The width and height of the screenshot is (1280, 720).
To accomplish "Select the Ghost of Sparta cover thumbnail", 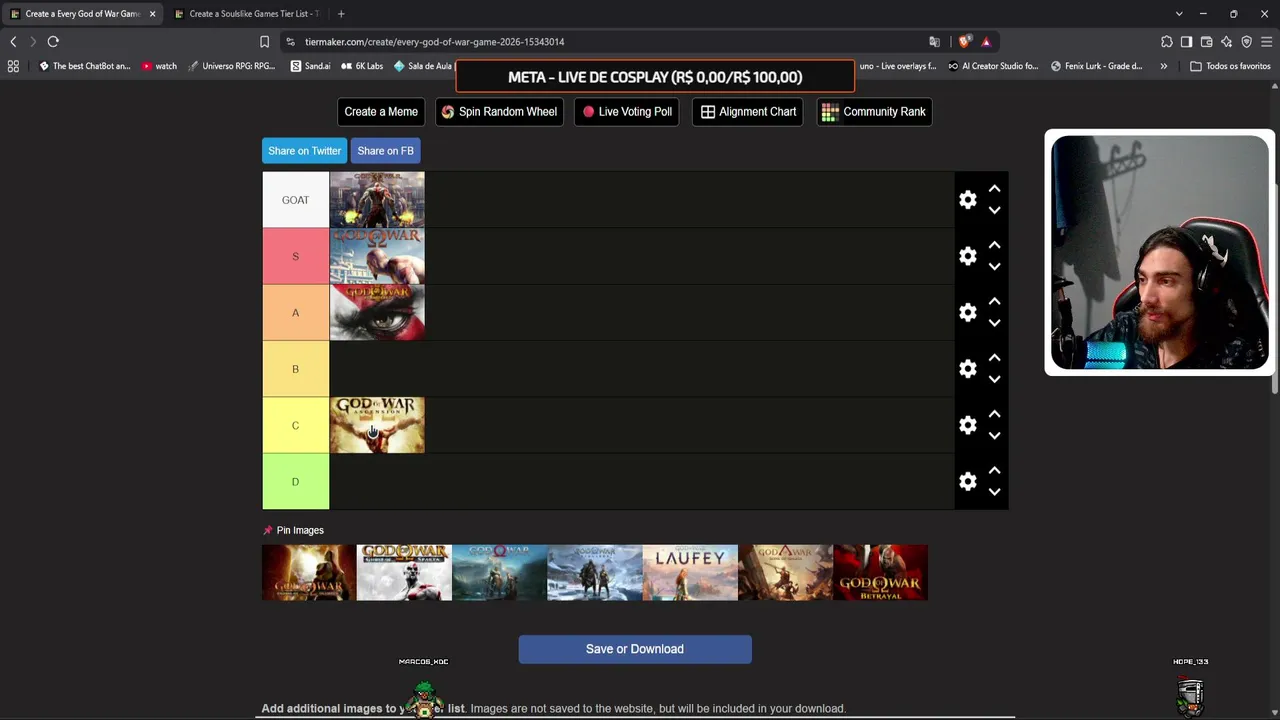I will 404,573.
